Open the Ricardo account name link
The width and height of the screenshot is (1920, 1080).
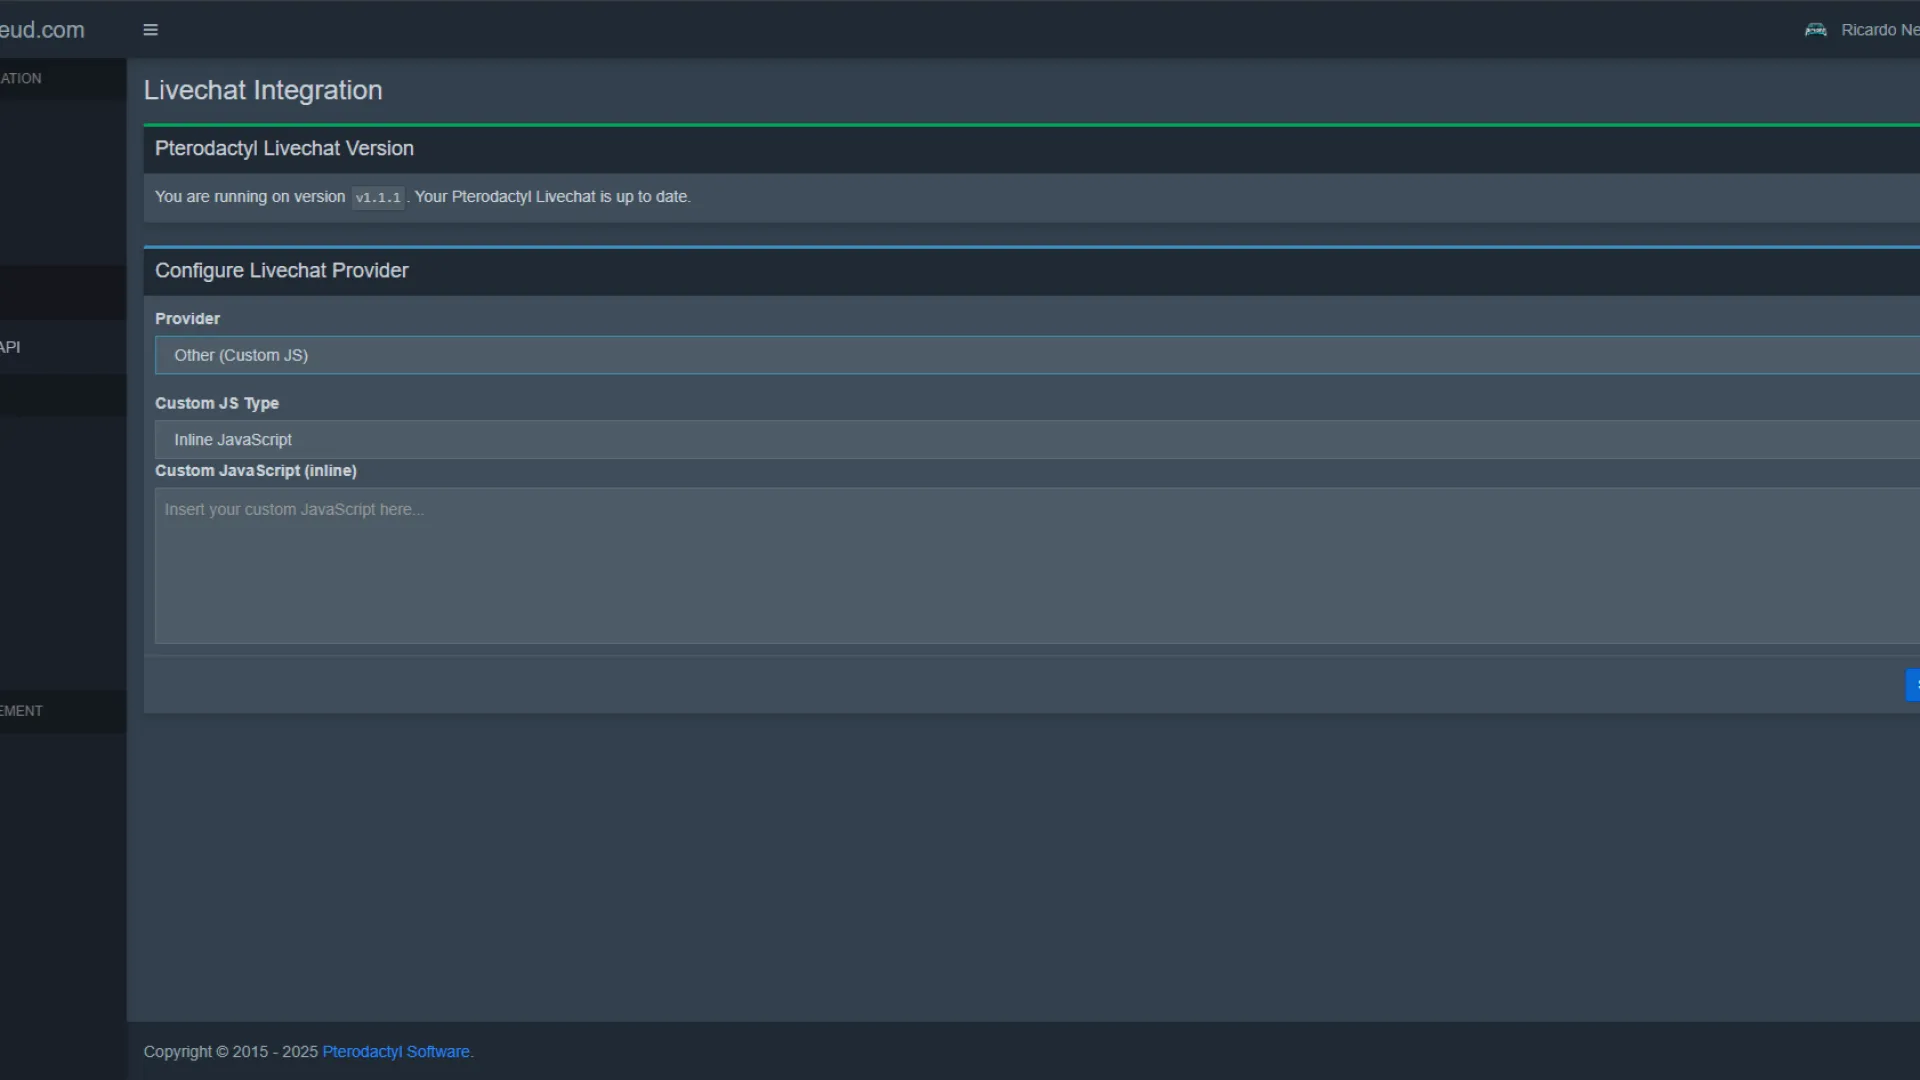(1879, 30)
